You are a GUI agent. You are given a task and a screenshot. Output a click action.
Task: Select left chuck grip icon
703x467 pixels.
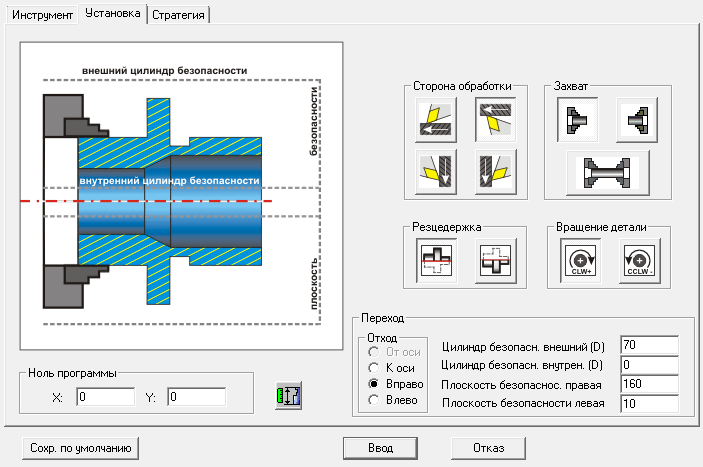pyautogui.click(x=577, y=121)
